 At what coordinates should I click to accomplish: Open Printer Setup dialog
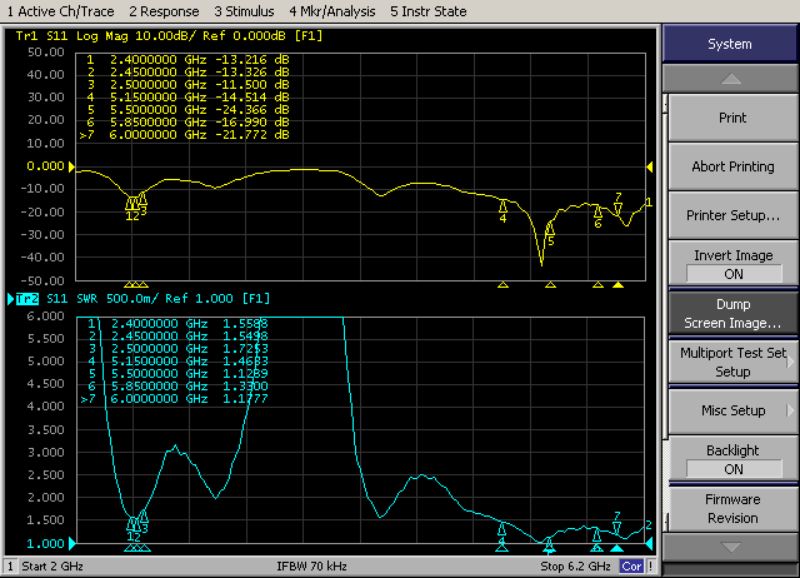pos(732,216)
